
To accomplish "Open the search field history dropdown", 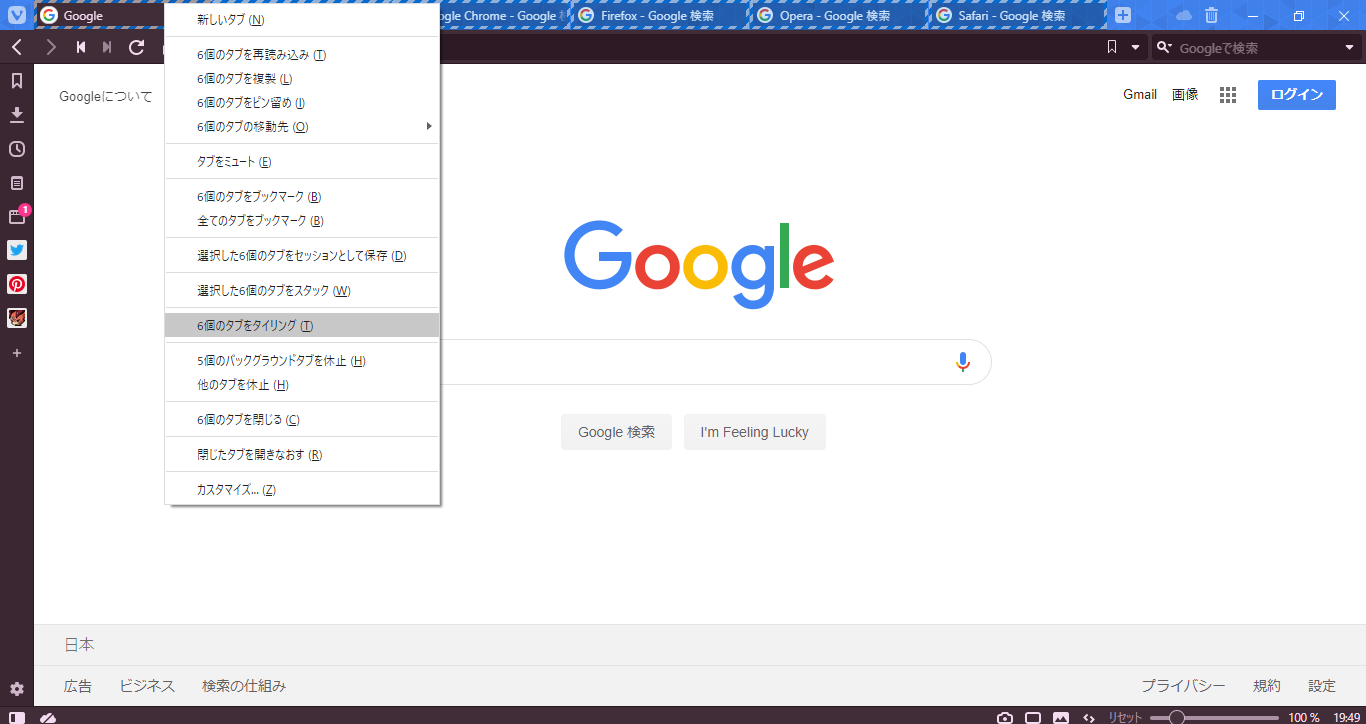I will click(x=1348, y=47).
